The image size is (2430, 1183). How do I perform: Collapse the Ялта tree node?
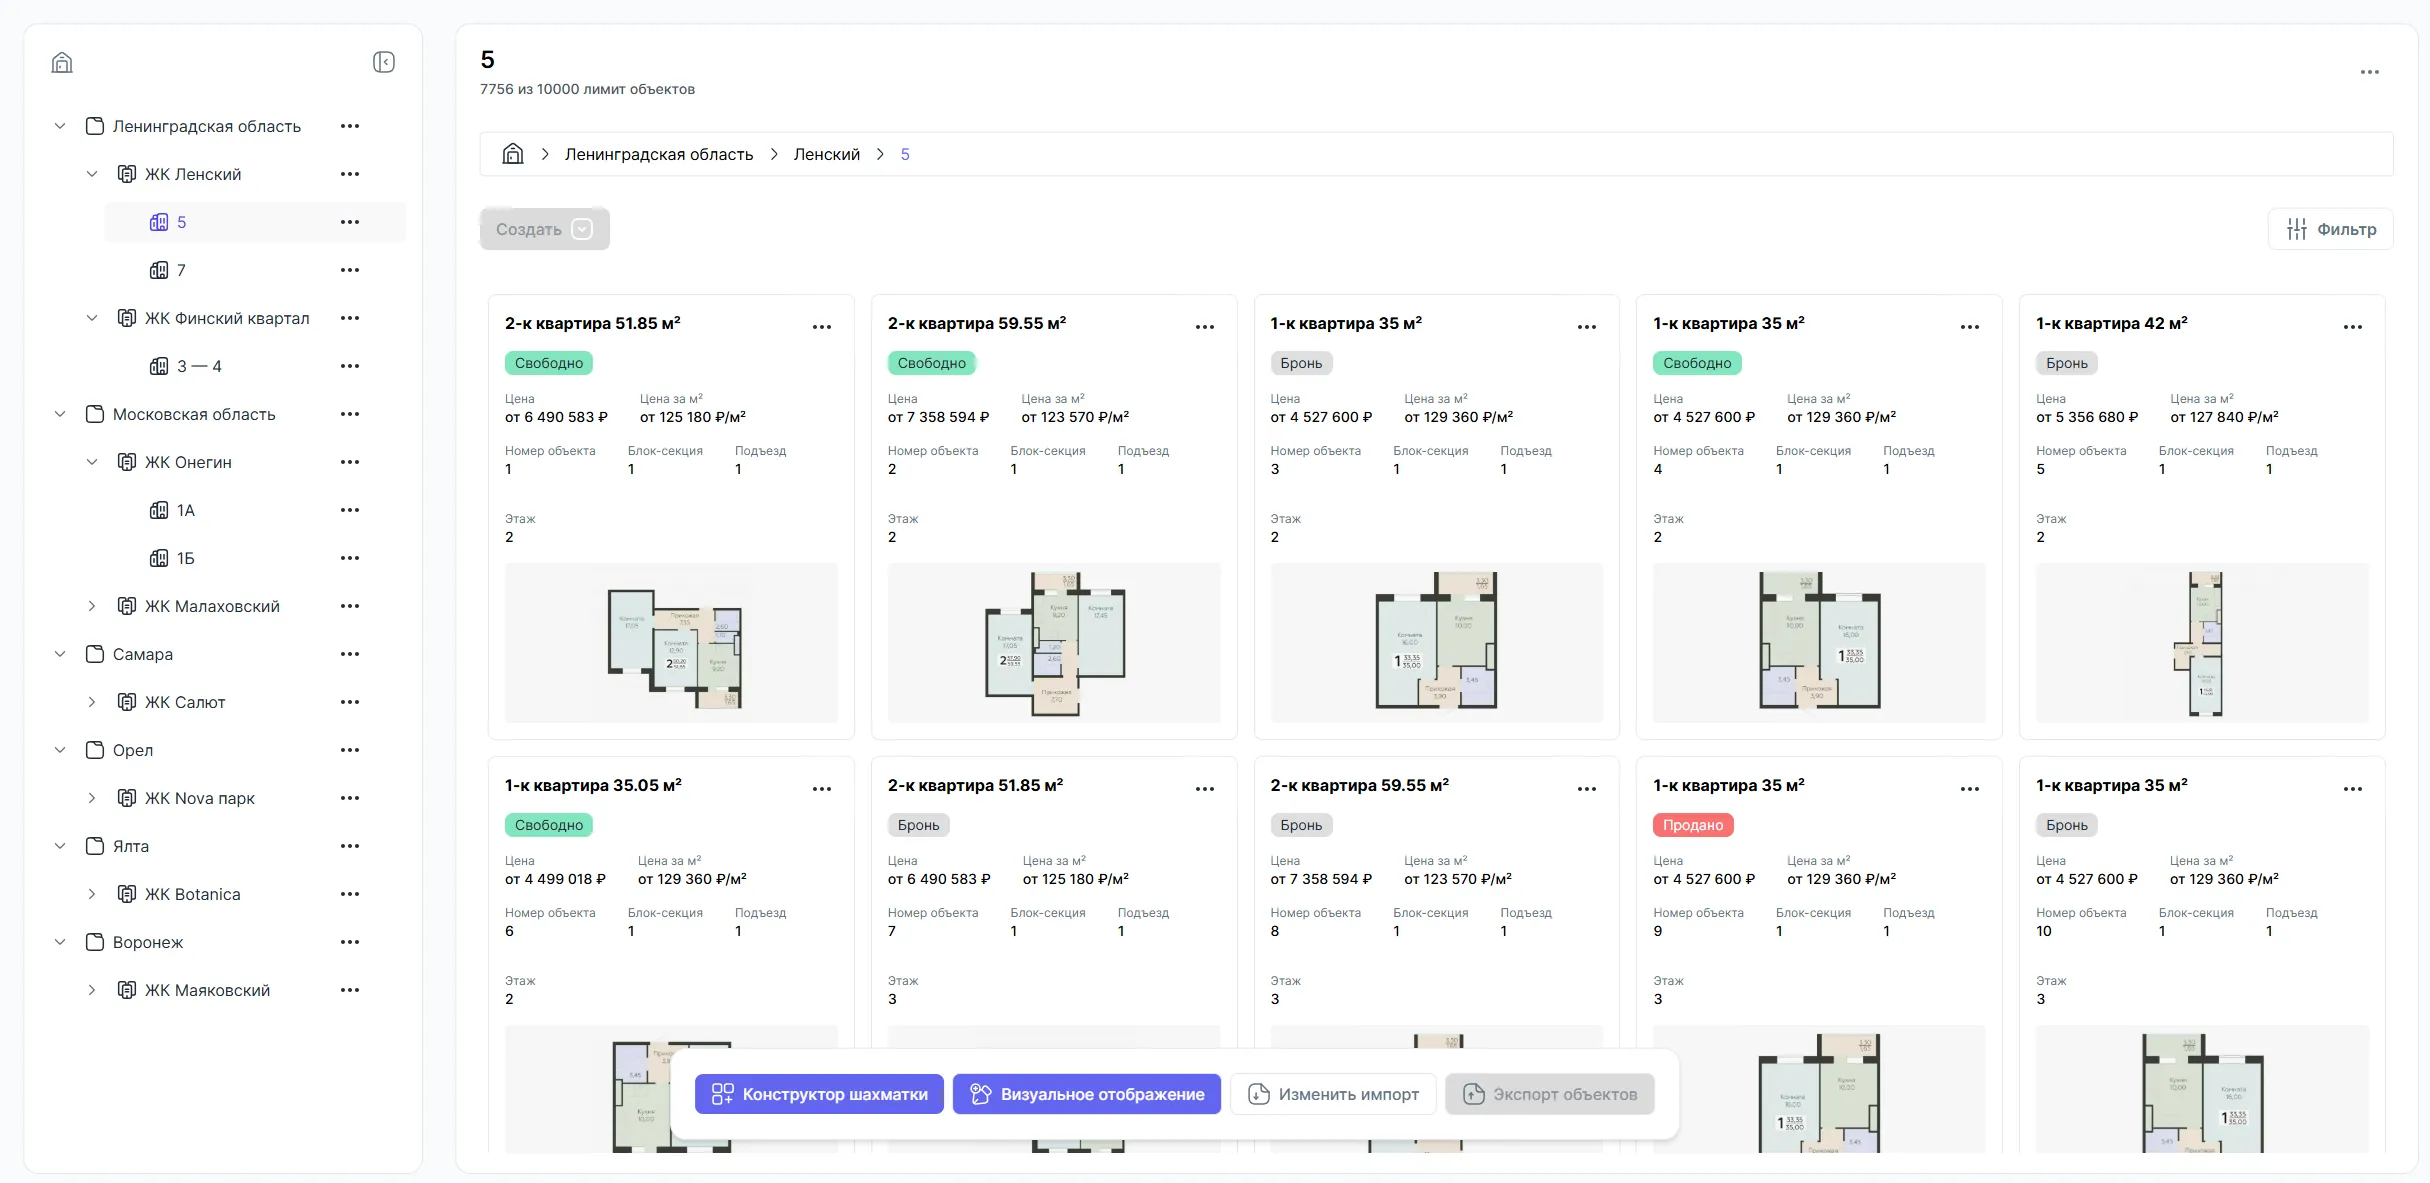[x=60, y=846]
